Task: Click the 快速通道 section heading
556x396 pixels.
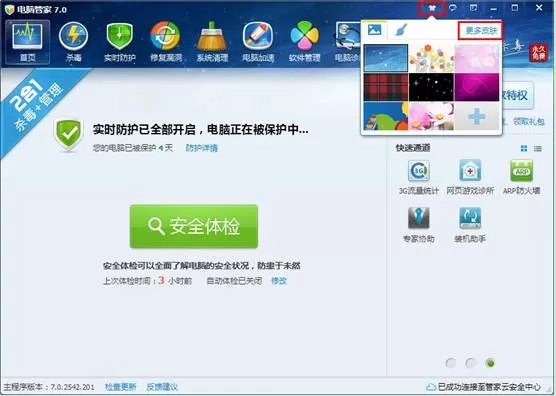Action: pyautogui.click(x=413, y=148)
